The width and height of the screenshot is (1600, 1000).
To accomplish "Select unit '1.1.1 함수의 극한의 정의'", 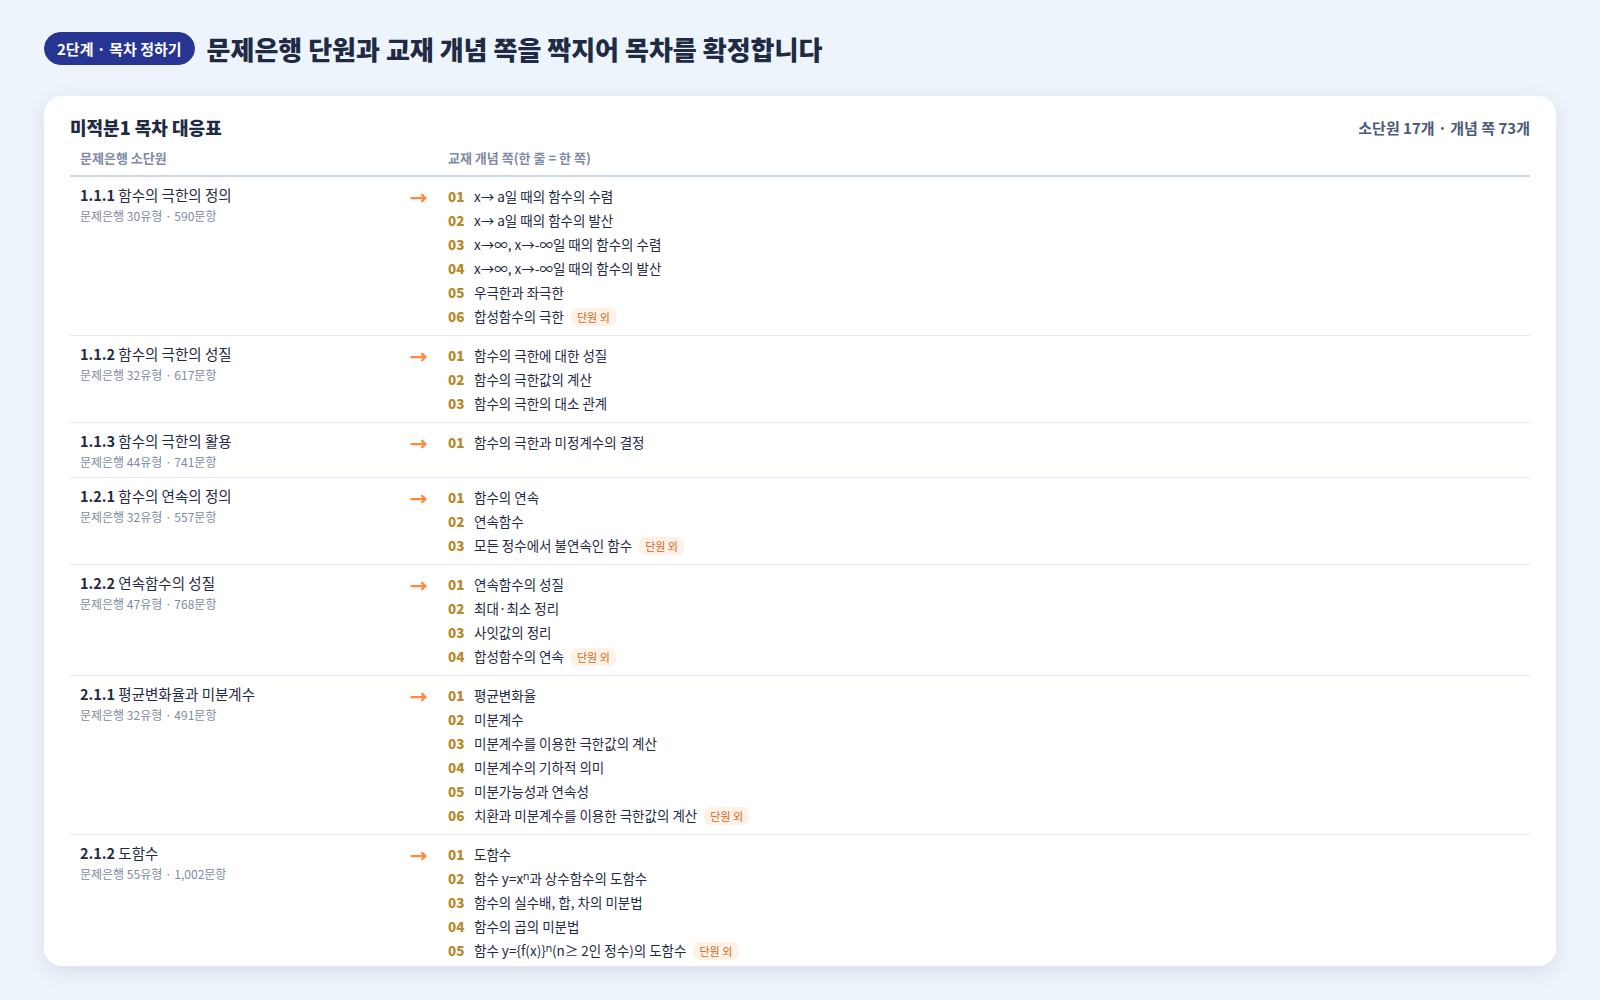I will [x=155, y=196].
